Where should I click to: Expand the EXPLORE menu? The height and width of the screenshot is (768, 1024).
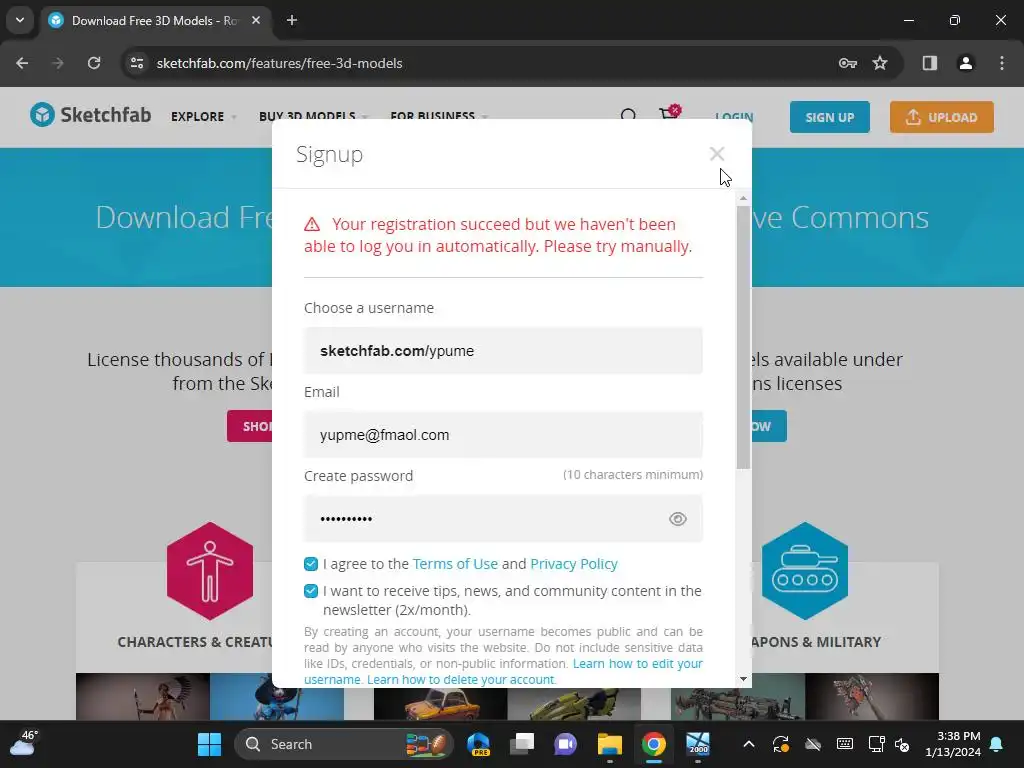tap(203, 116)
